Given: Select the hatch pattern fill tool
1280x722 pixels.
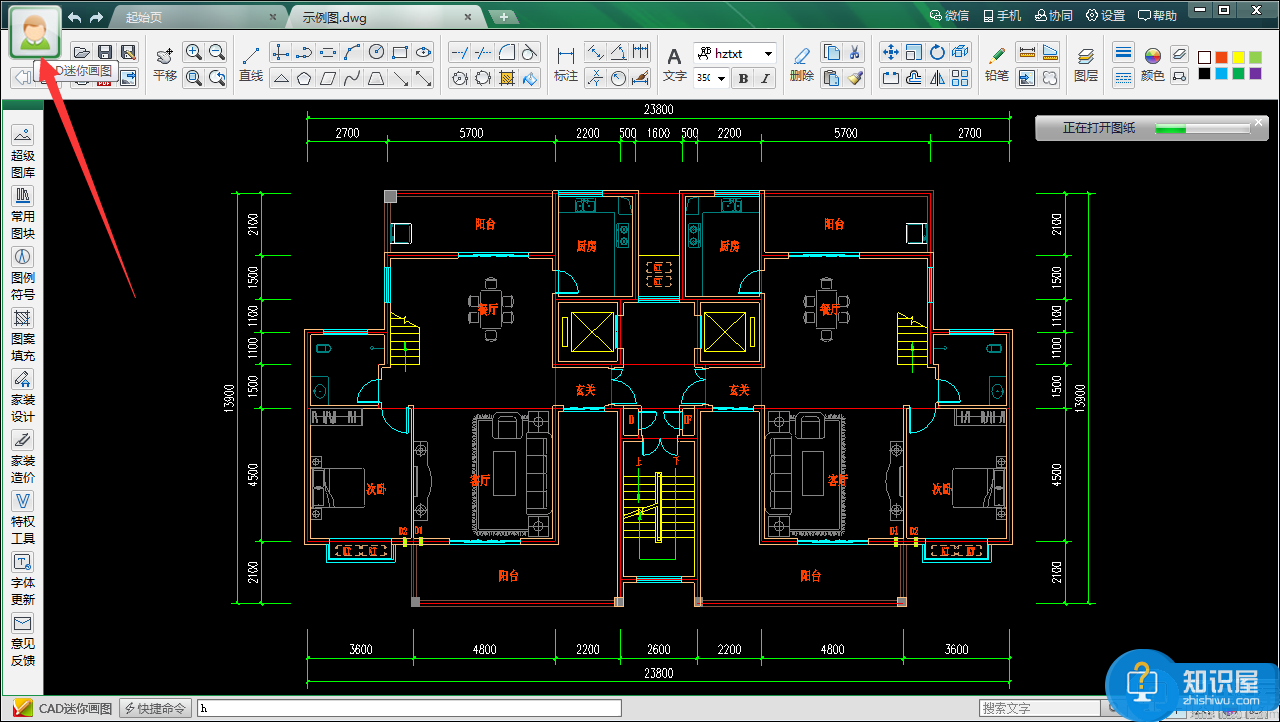Looking at the screenshot, I should 507,77.
